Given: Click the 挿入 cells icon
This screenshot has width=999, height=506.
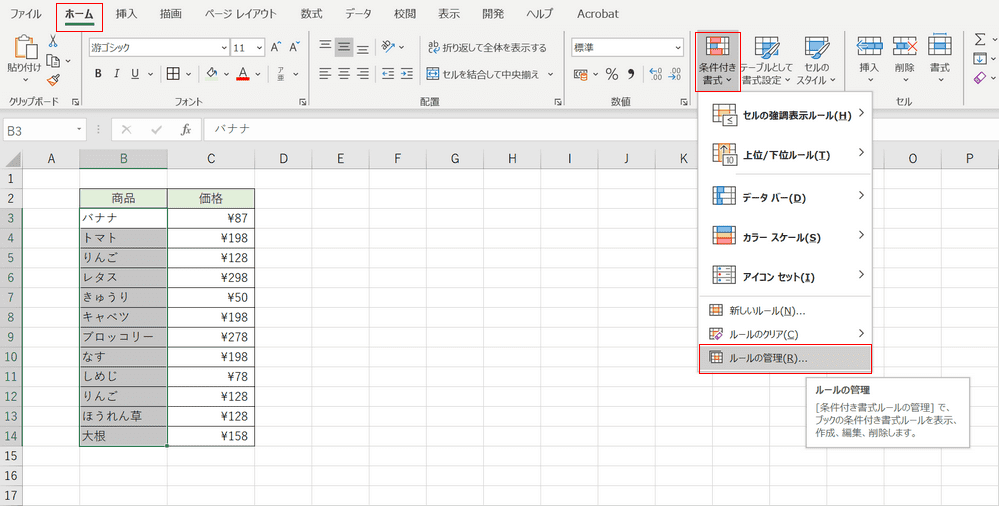Looking at the screenshot, I should pos(869,46).
